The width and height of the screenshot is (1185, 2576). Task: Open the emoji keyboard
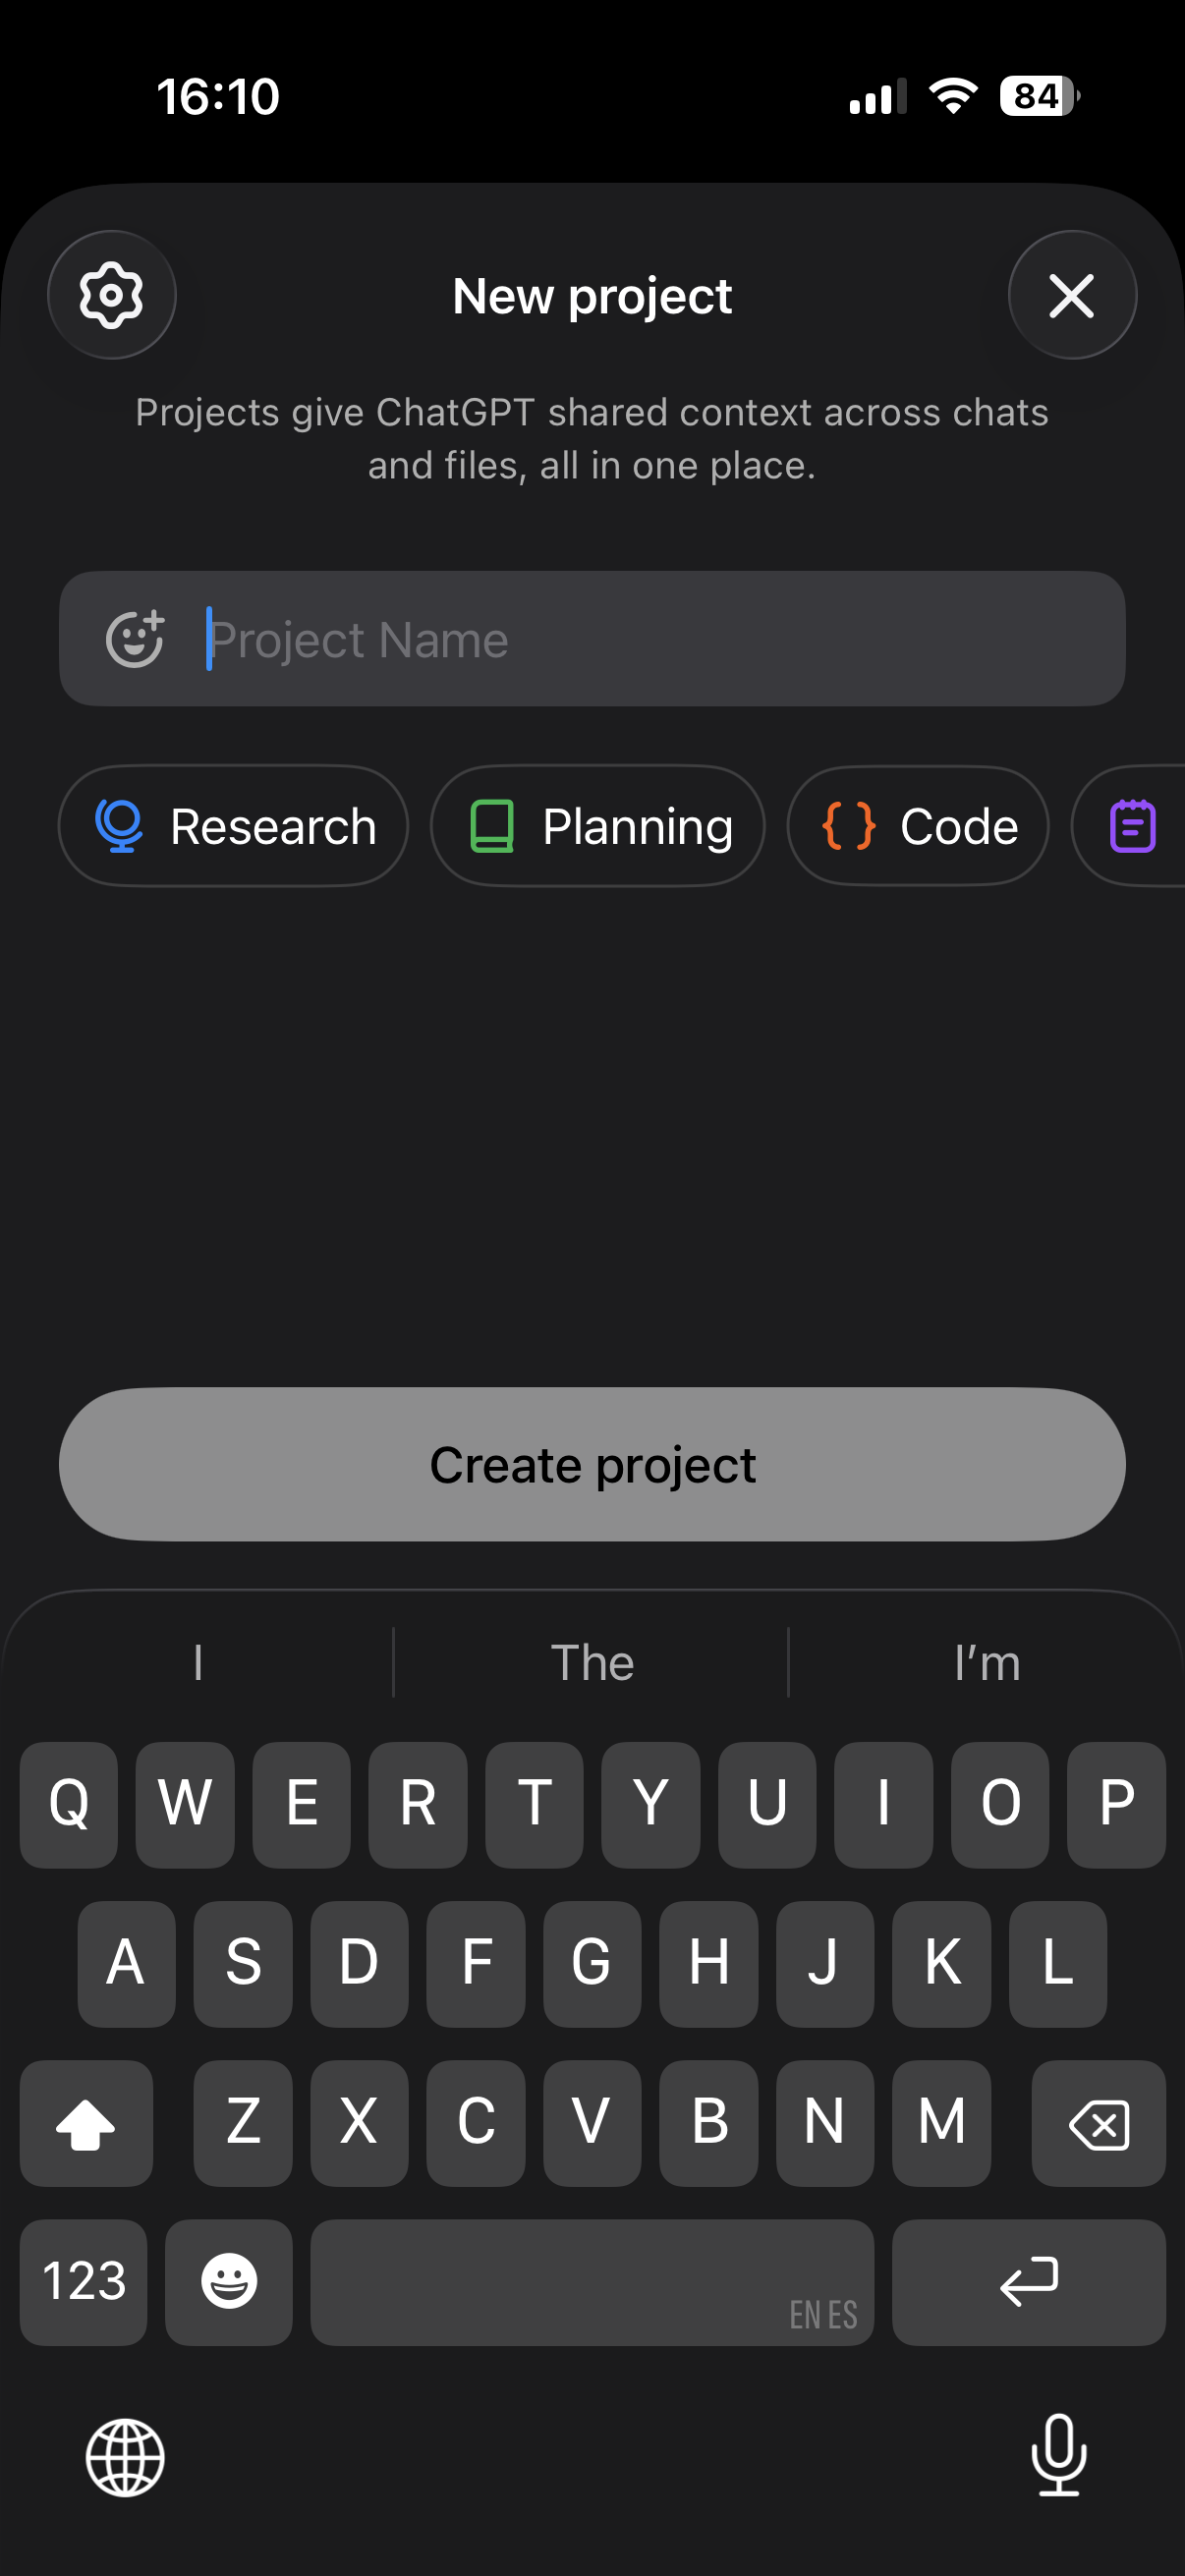(229, 2281)
